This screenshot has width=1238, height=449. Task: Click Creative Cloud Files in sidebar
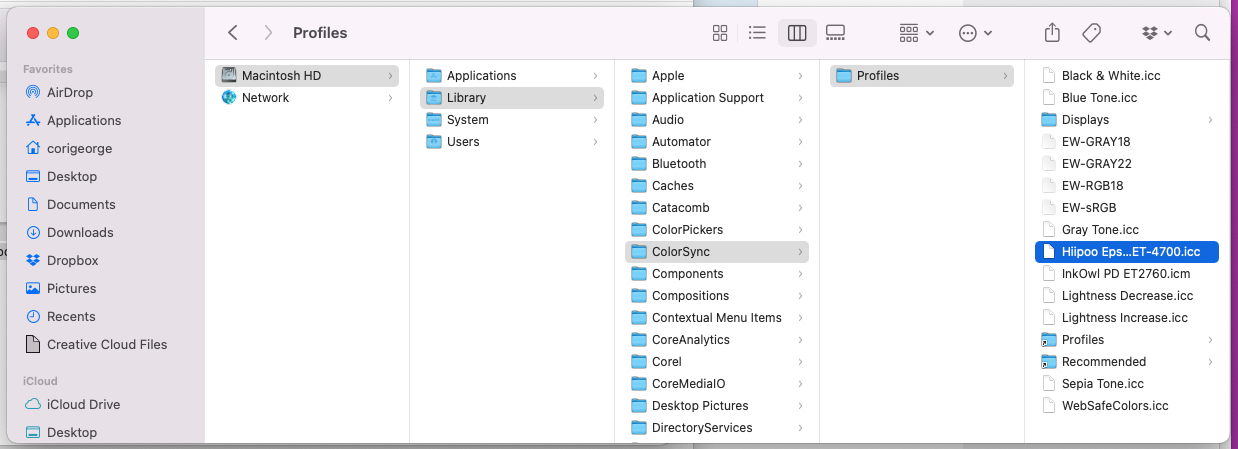point(107,344)
